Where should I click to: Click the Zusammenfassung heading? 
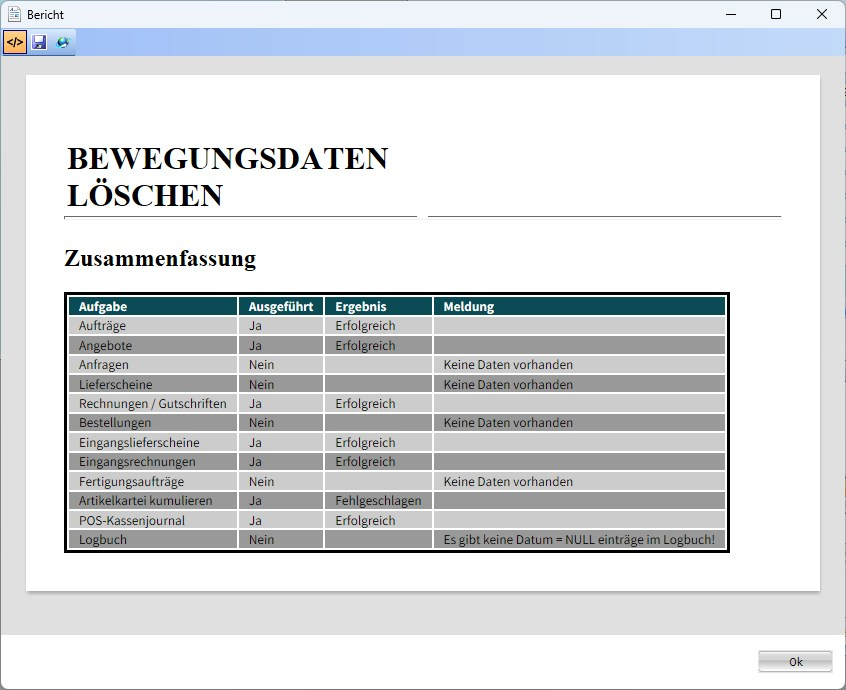click(x=160, y=259)
